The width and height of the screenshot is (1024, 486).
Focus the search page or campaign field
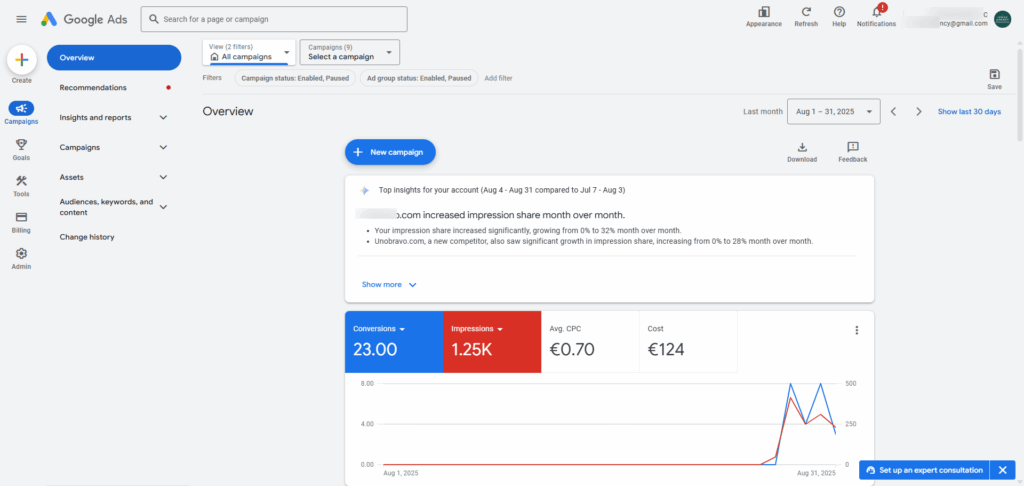(x=274, y=19)
